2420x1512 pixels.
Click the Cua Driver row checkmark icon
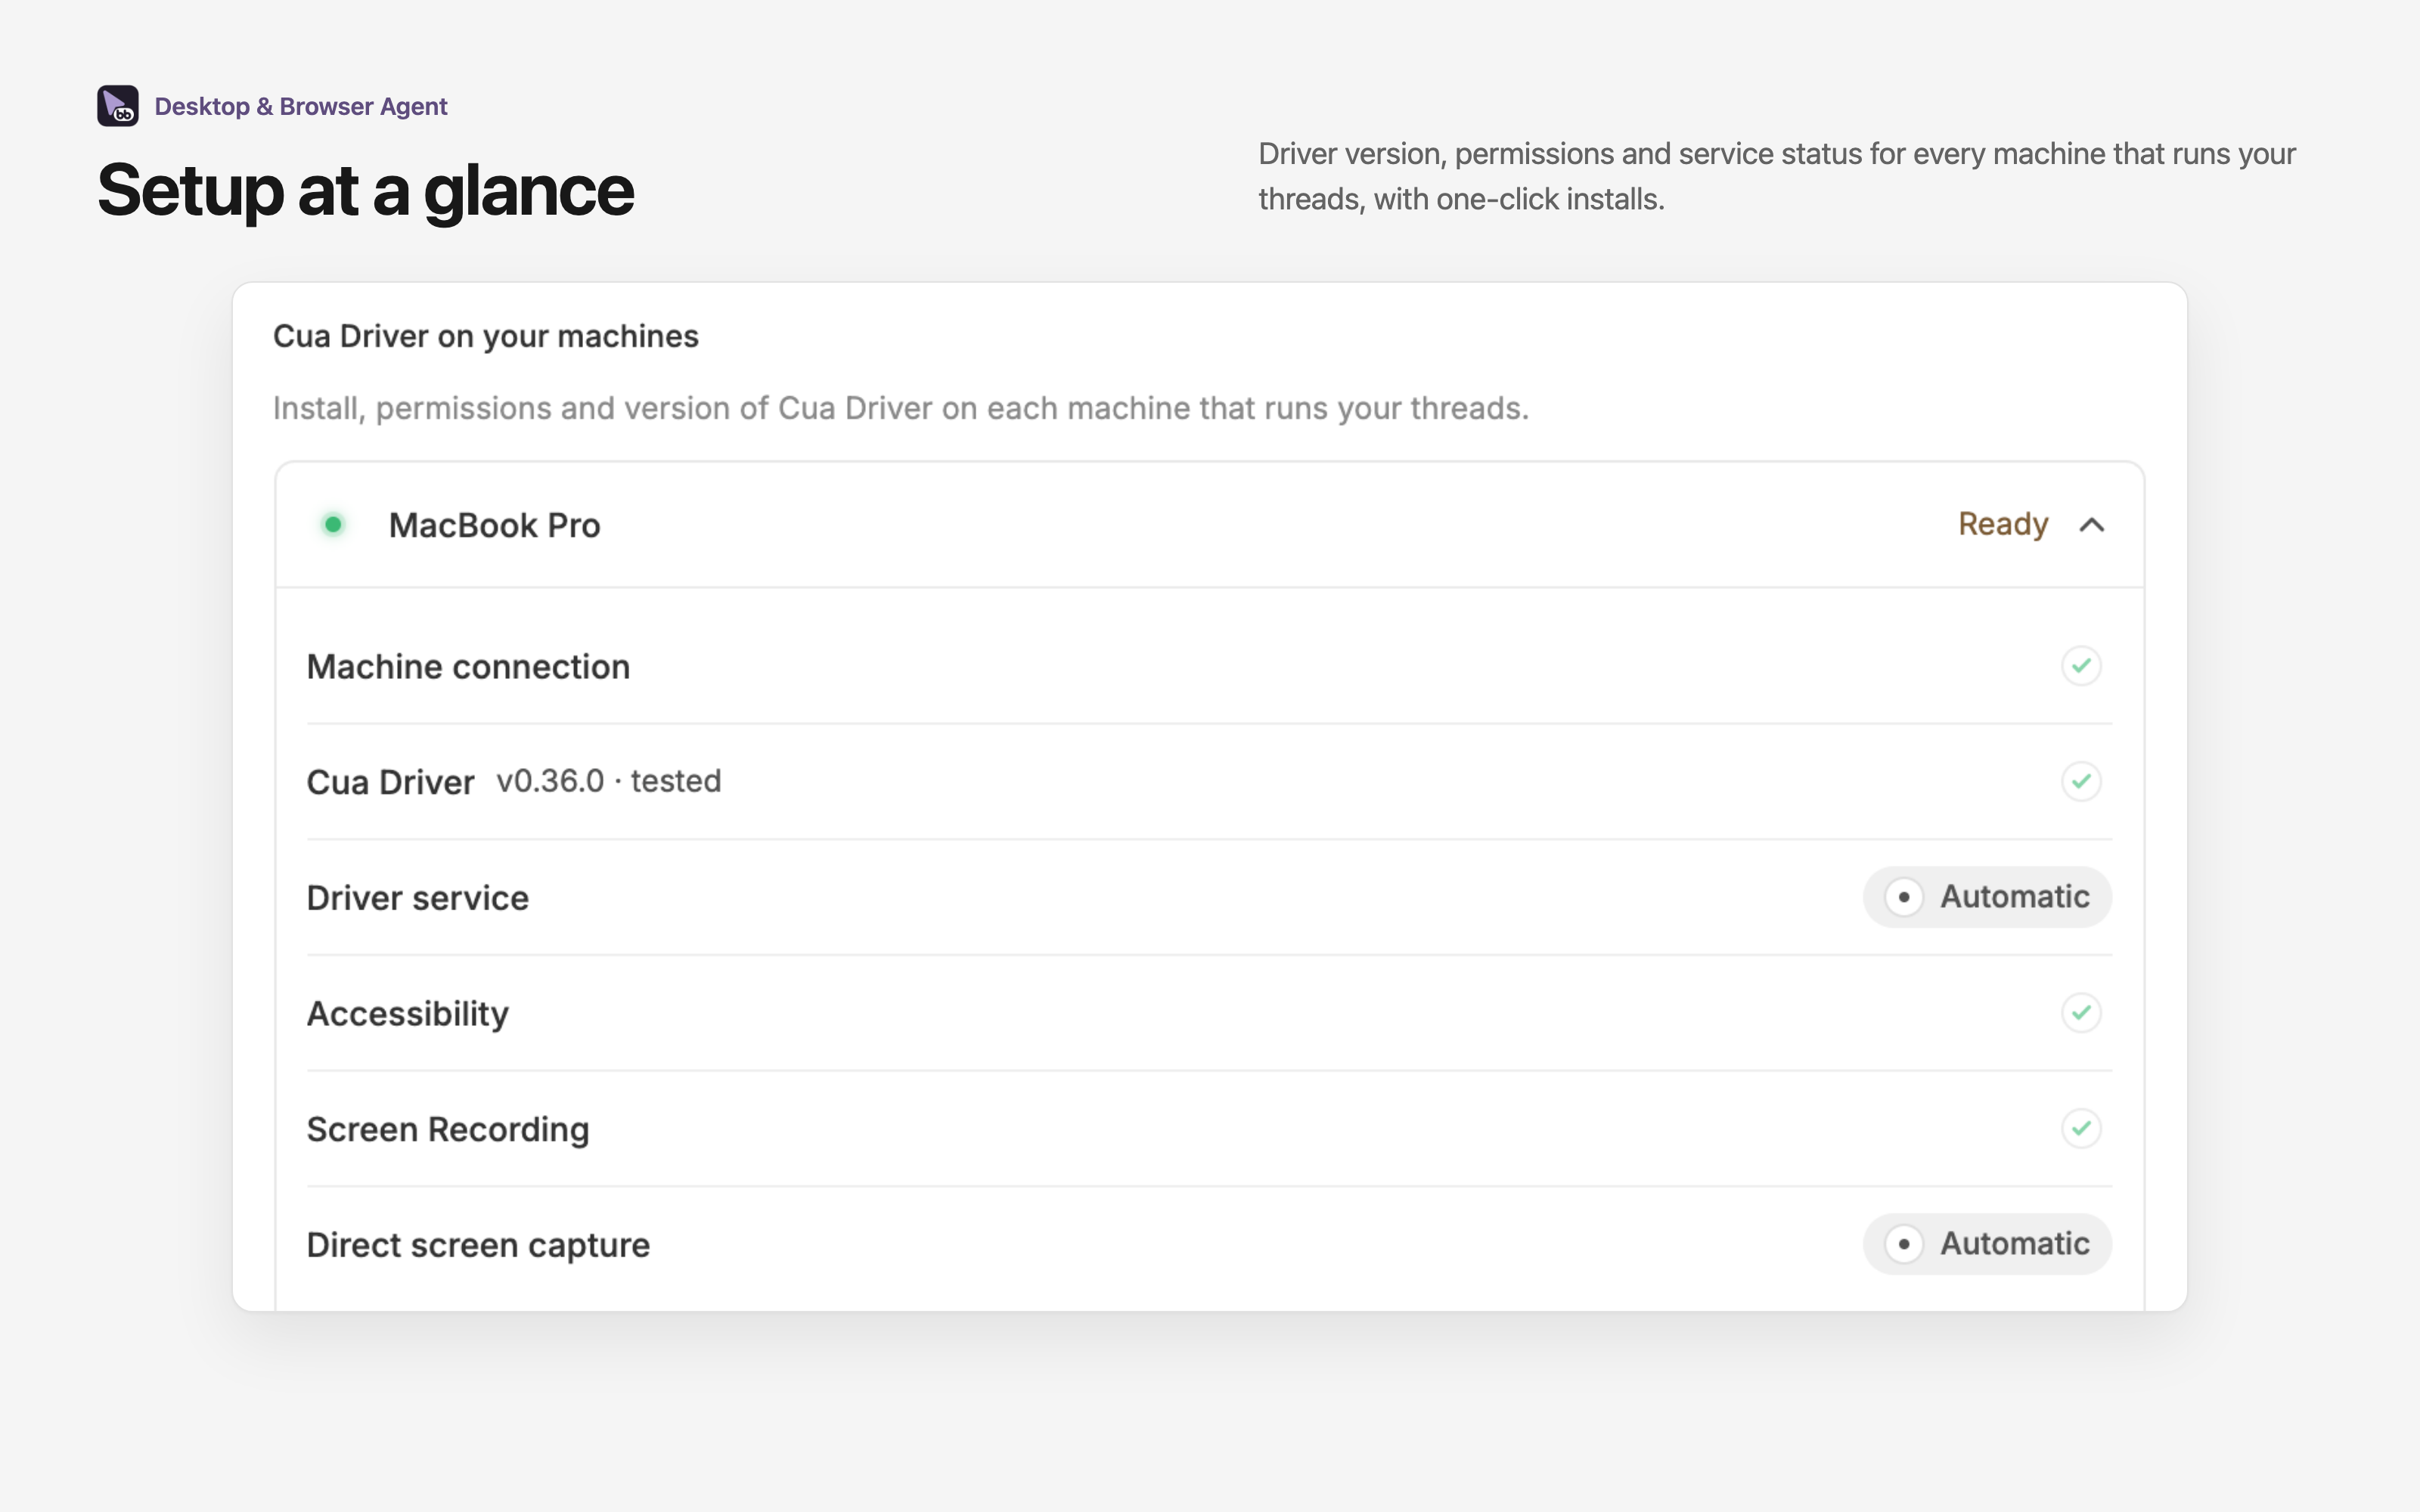(2081, 781)
